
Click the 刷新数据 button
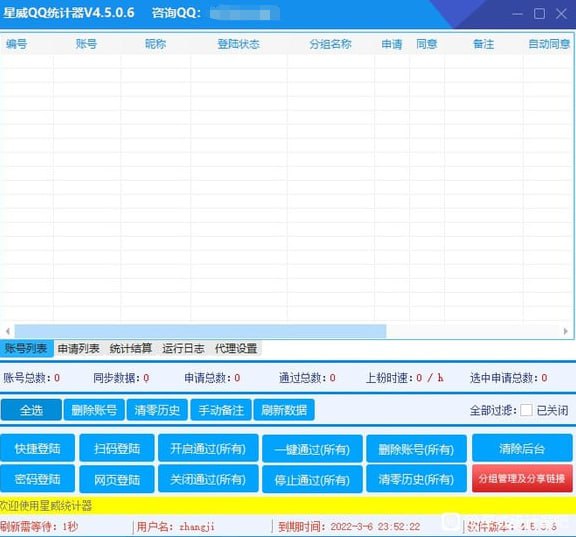(284, 410)
